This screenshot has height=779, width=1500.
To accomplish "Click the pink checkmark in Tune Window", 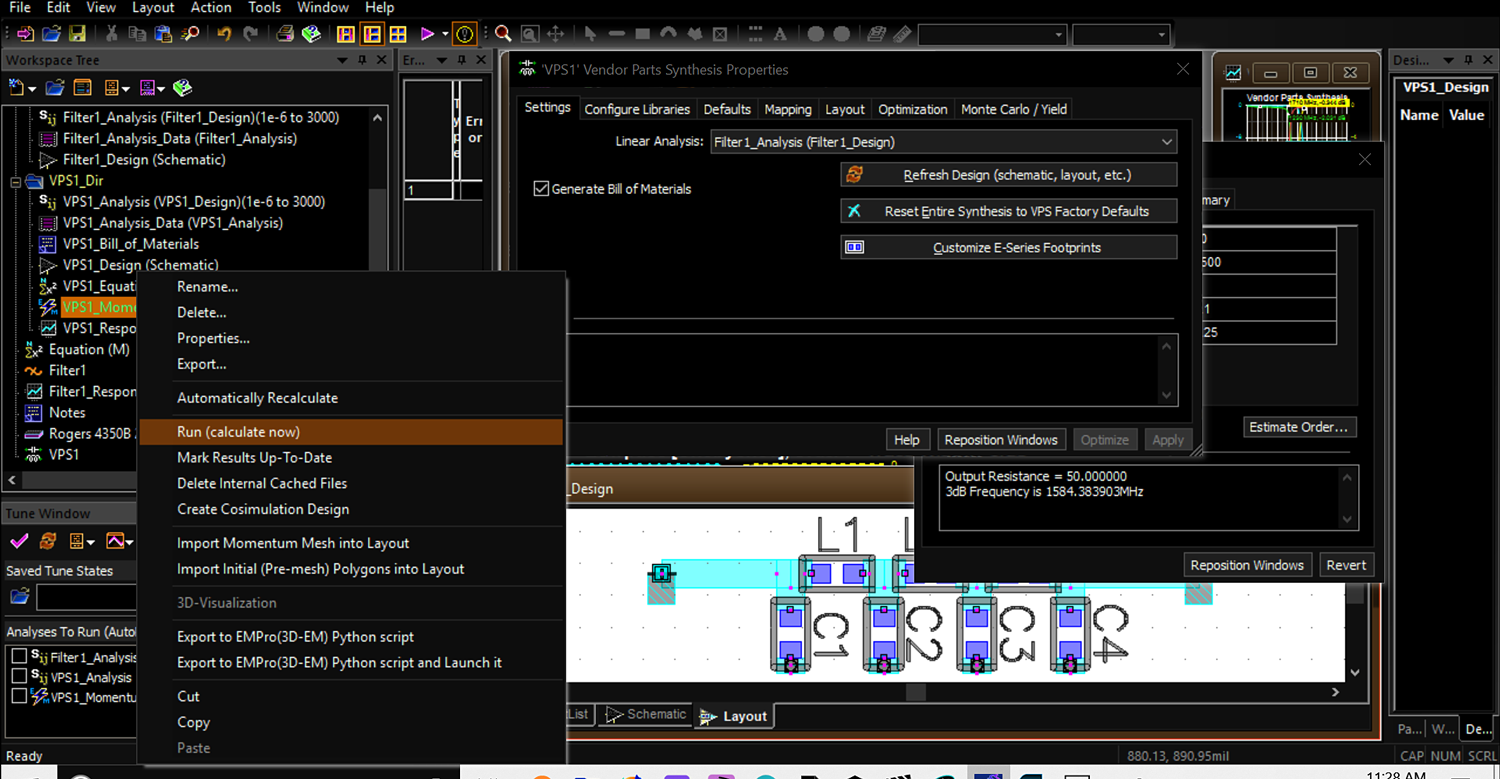I will coord(18,541).
